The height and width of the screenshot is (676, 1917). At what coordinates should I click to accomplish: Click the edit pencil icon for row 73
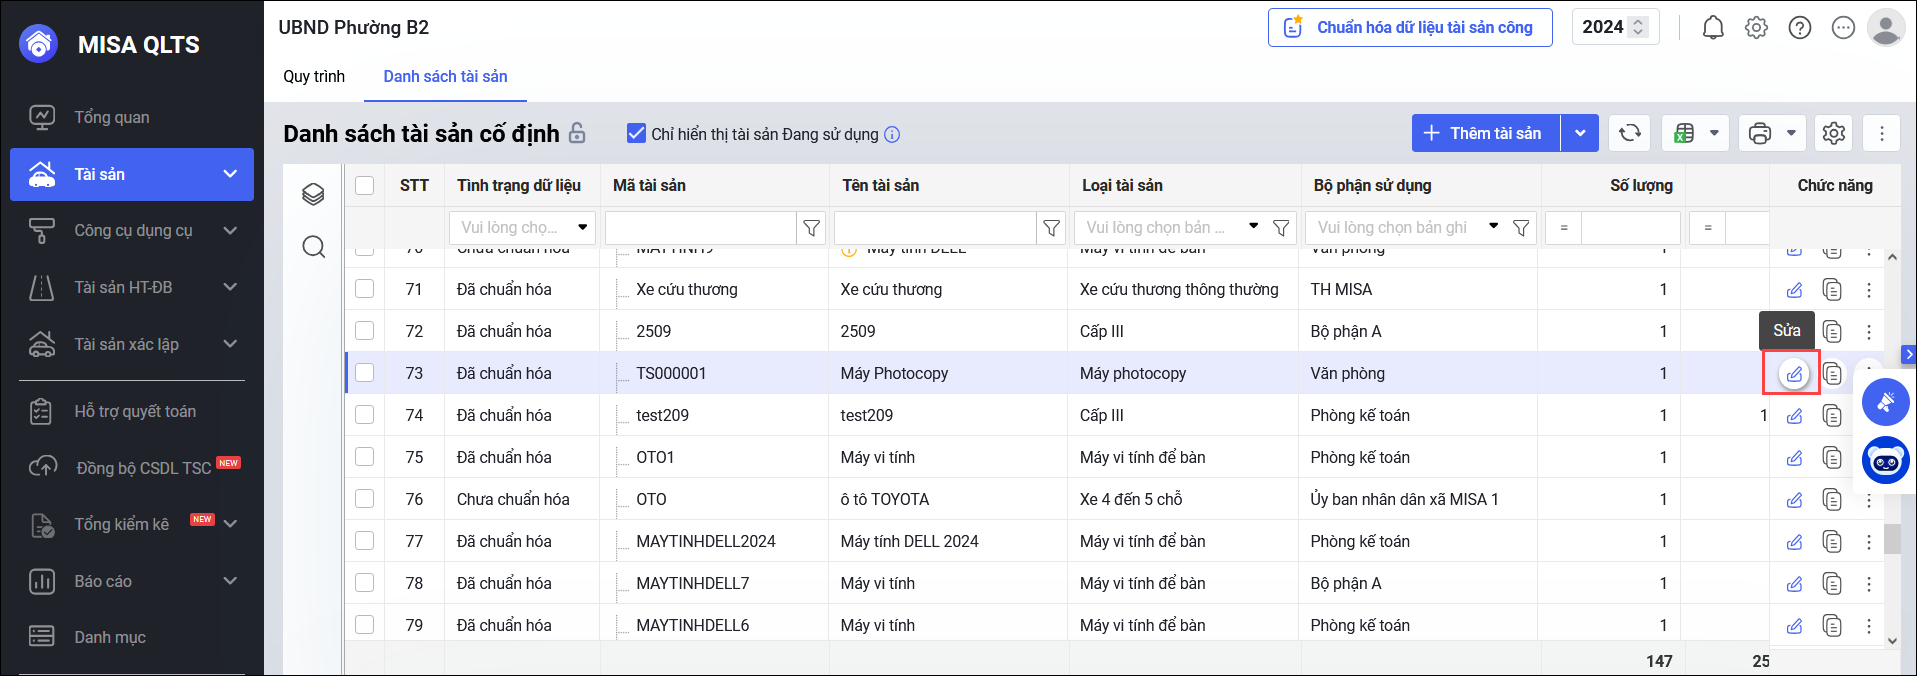(x=1794, y=374)
